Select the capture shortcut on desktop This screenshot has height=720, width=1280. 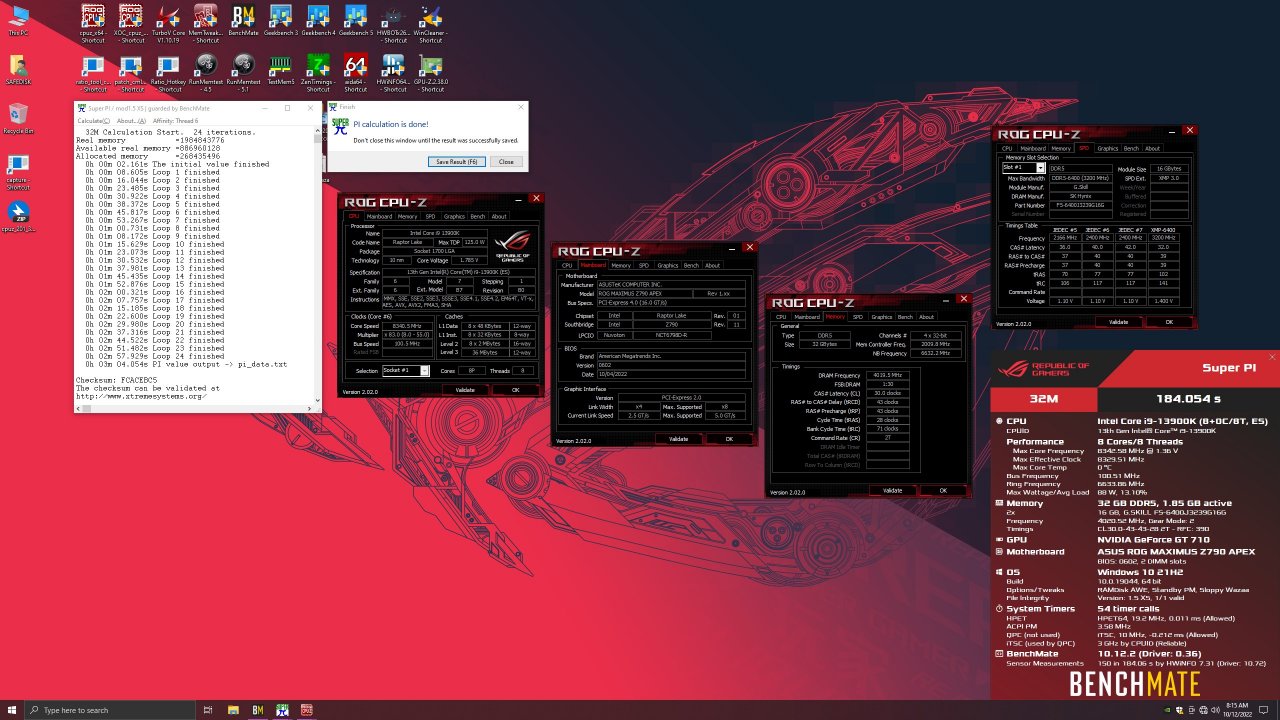coord(17,171)
